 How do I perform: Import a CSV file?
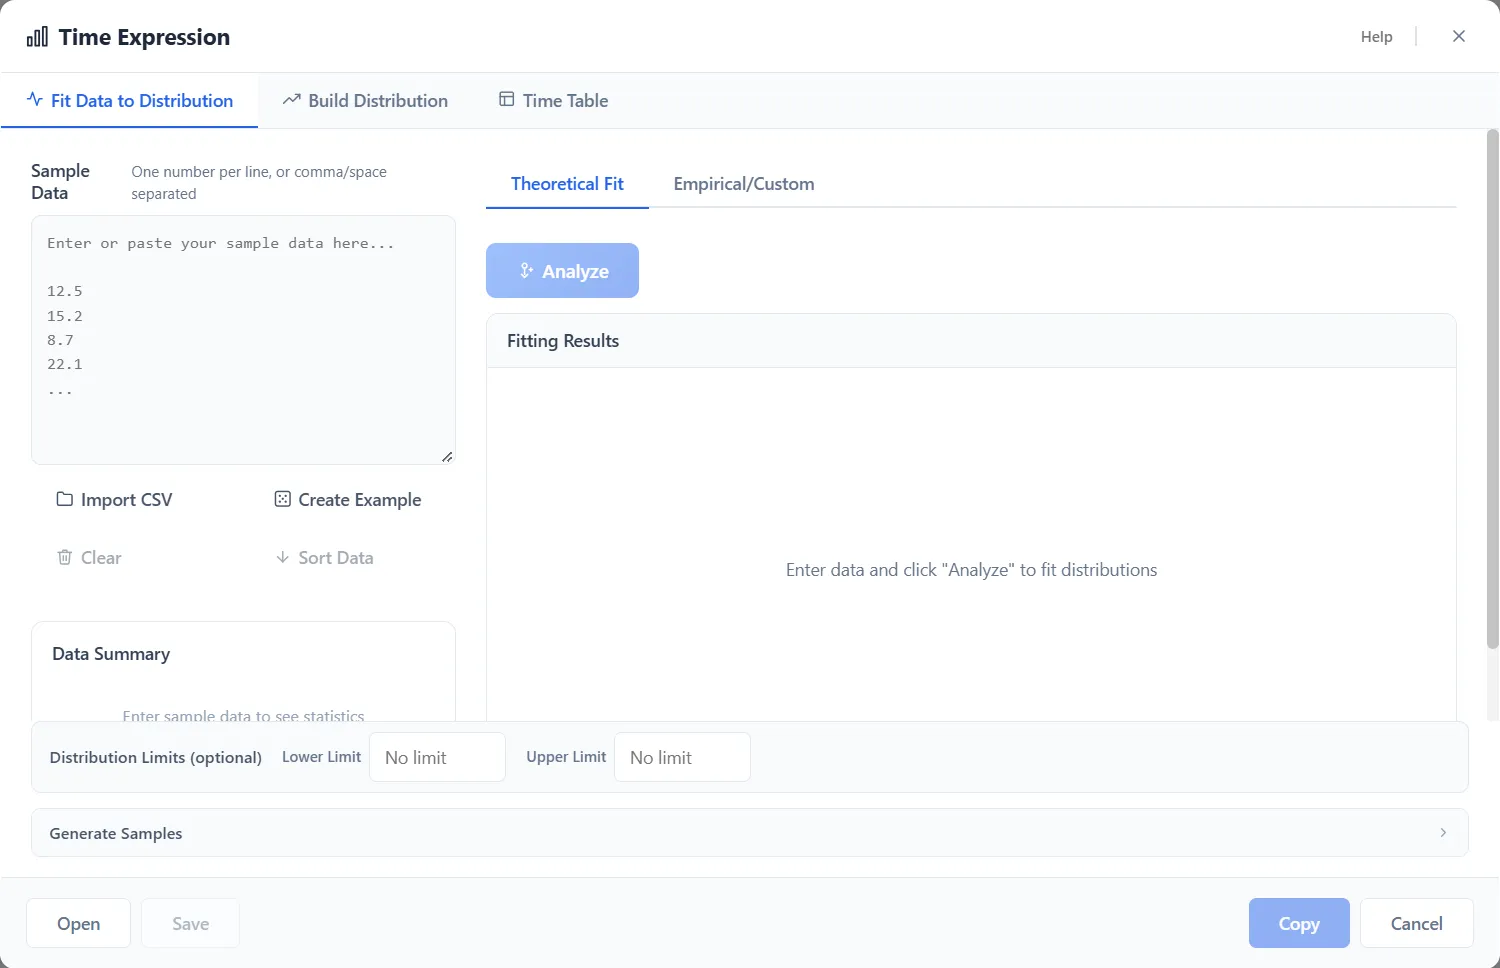(x=114, y=500)
